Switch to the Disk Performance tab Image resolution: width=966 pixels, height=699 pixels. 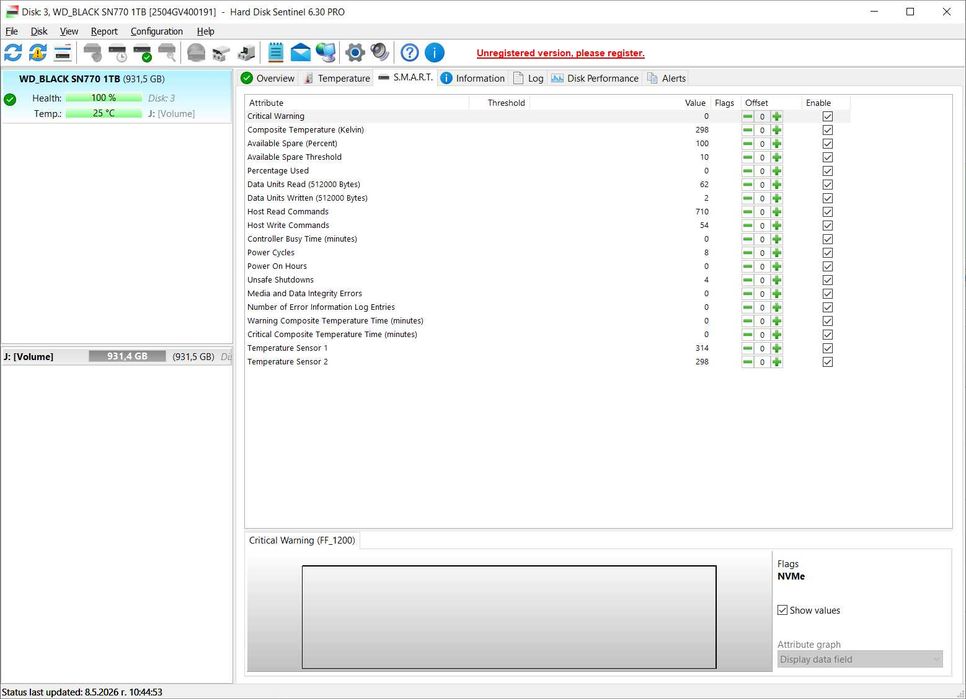click(x=595, y=78)
